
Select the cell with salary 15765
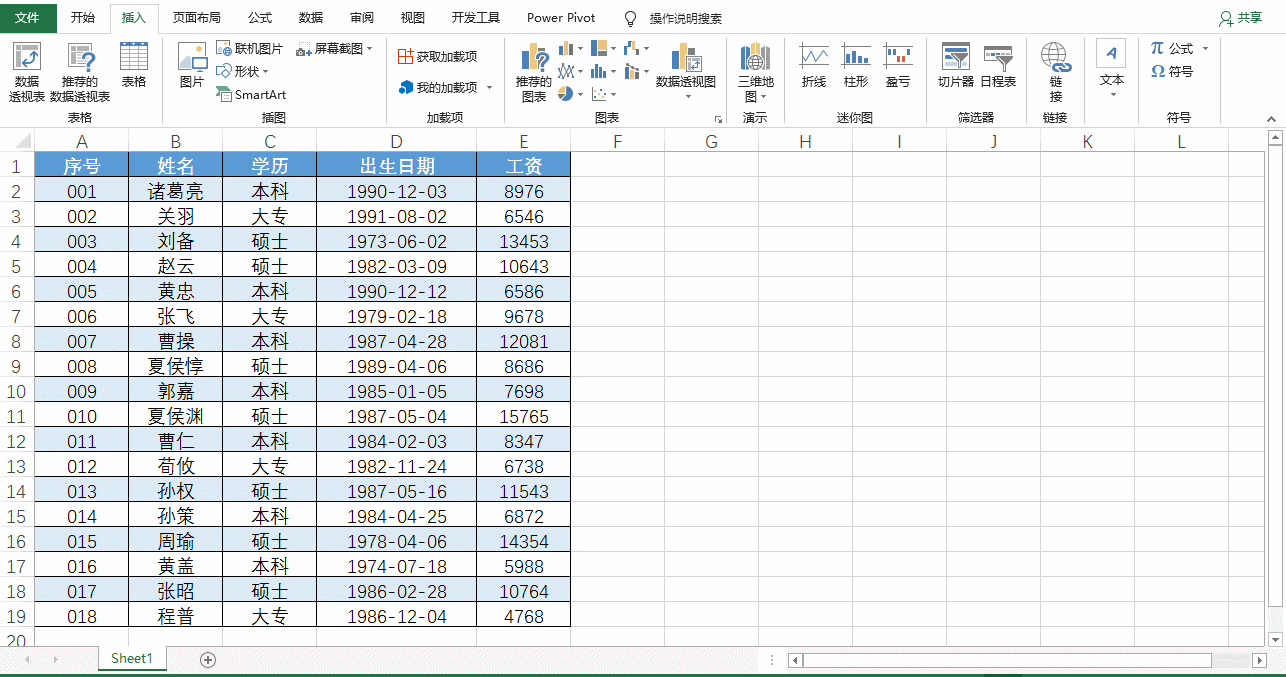click(x=524, y=416)
